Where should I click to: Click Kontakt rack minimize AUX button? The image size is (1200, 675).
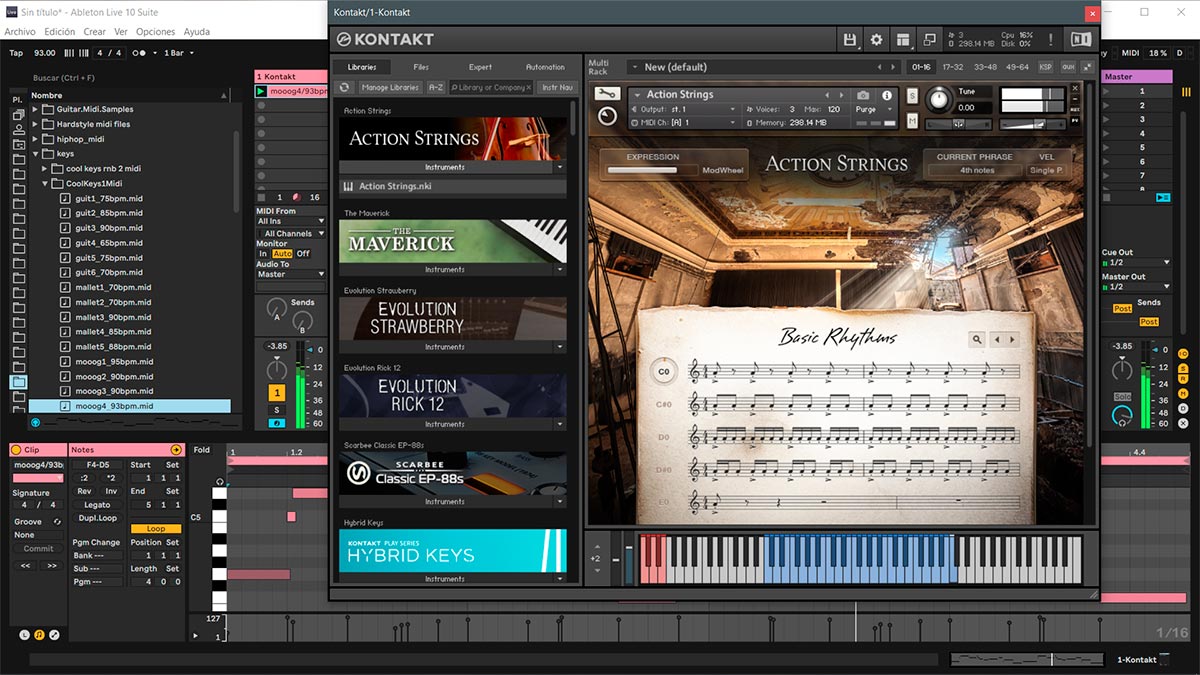(1068, 67)
